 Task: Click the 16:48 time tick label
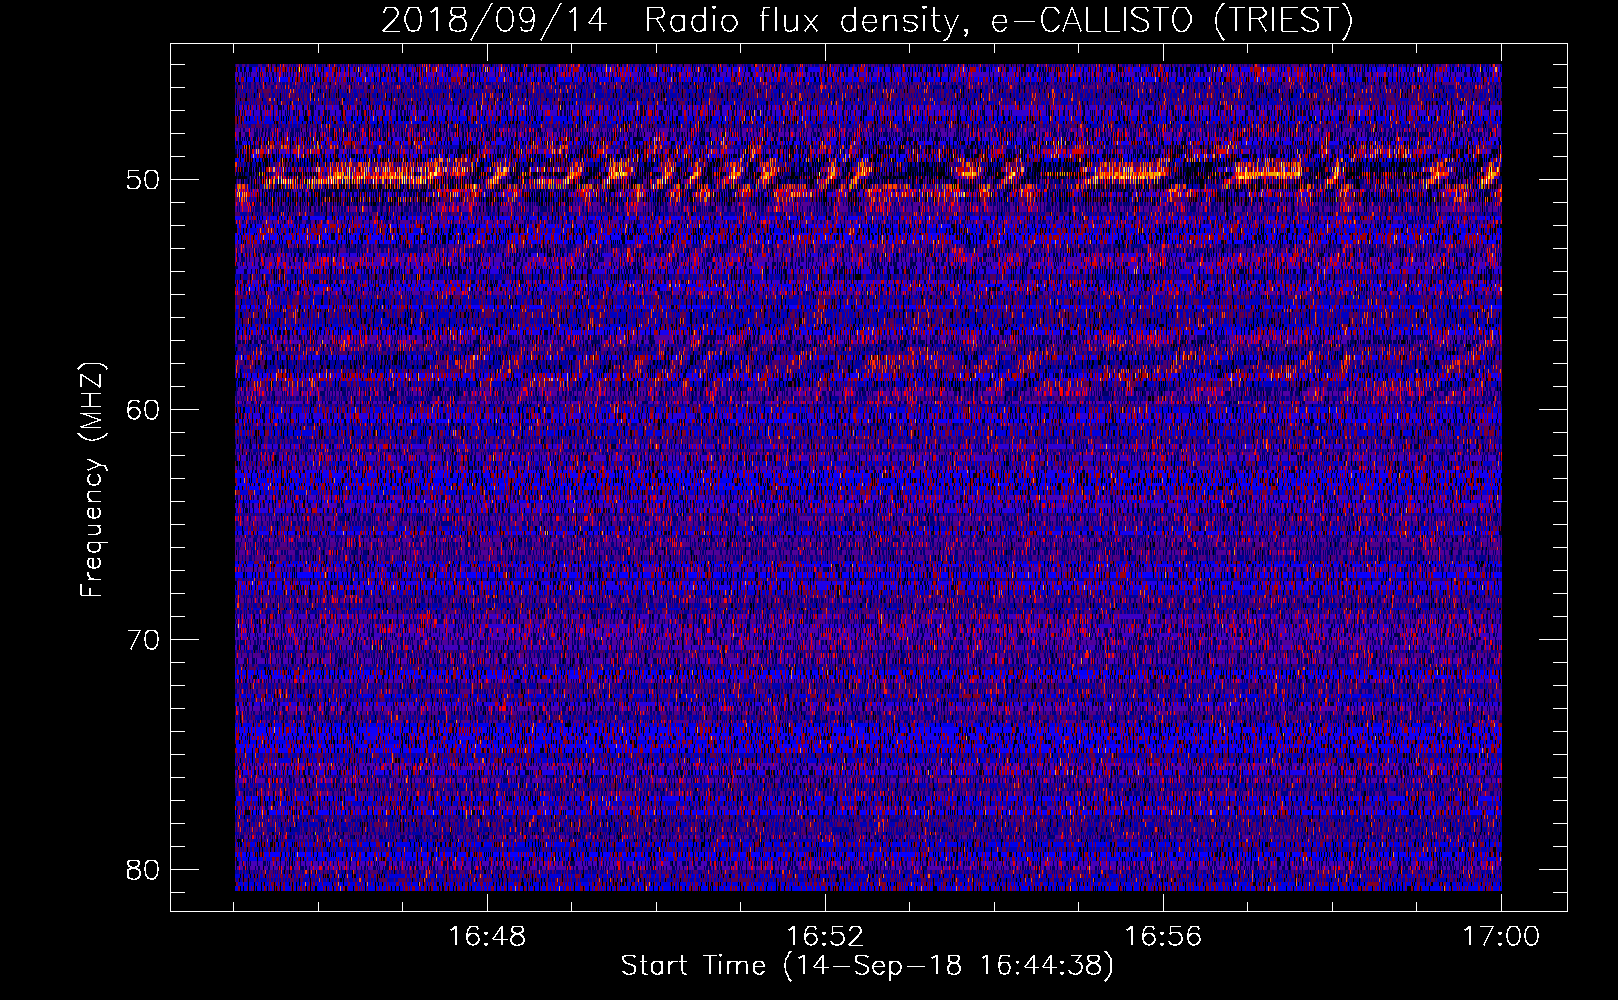(x=487, y=937)
